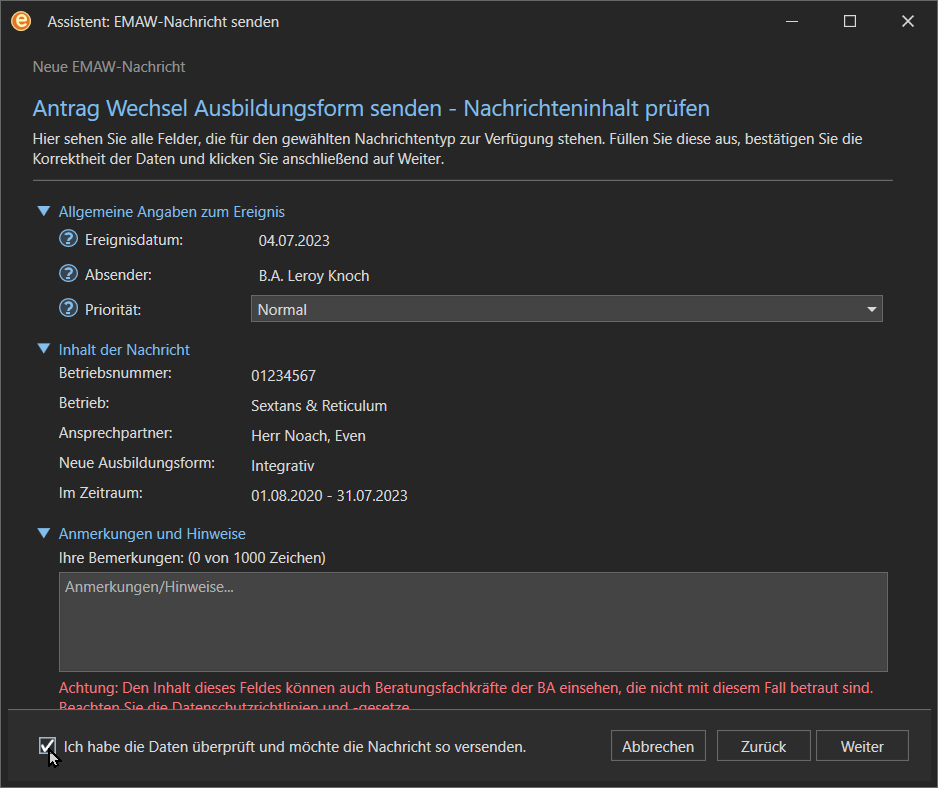Click the Ansprechpartner field label
Image resolution: width=938 pixels, height=788 pixels.
coord(115,433)
